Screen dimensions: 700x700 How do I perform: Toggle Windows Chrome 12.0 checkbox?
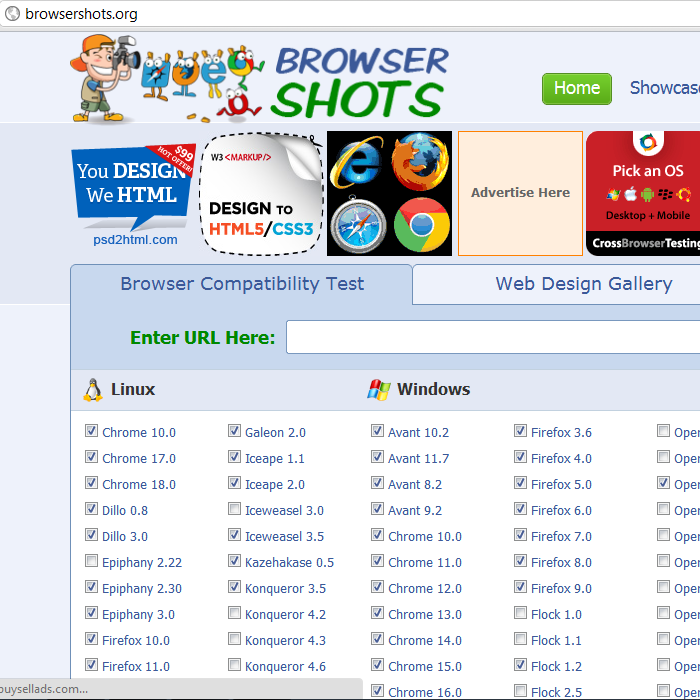pos(377,587)
